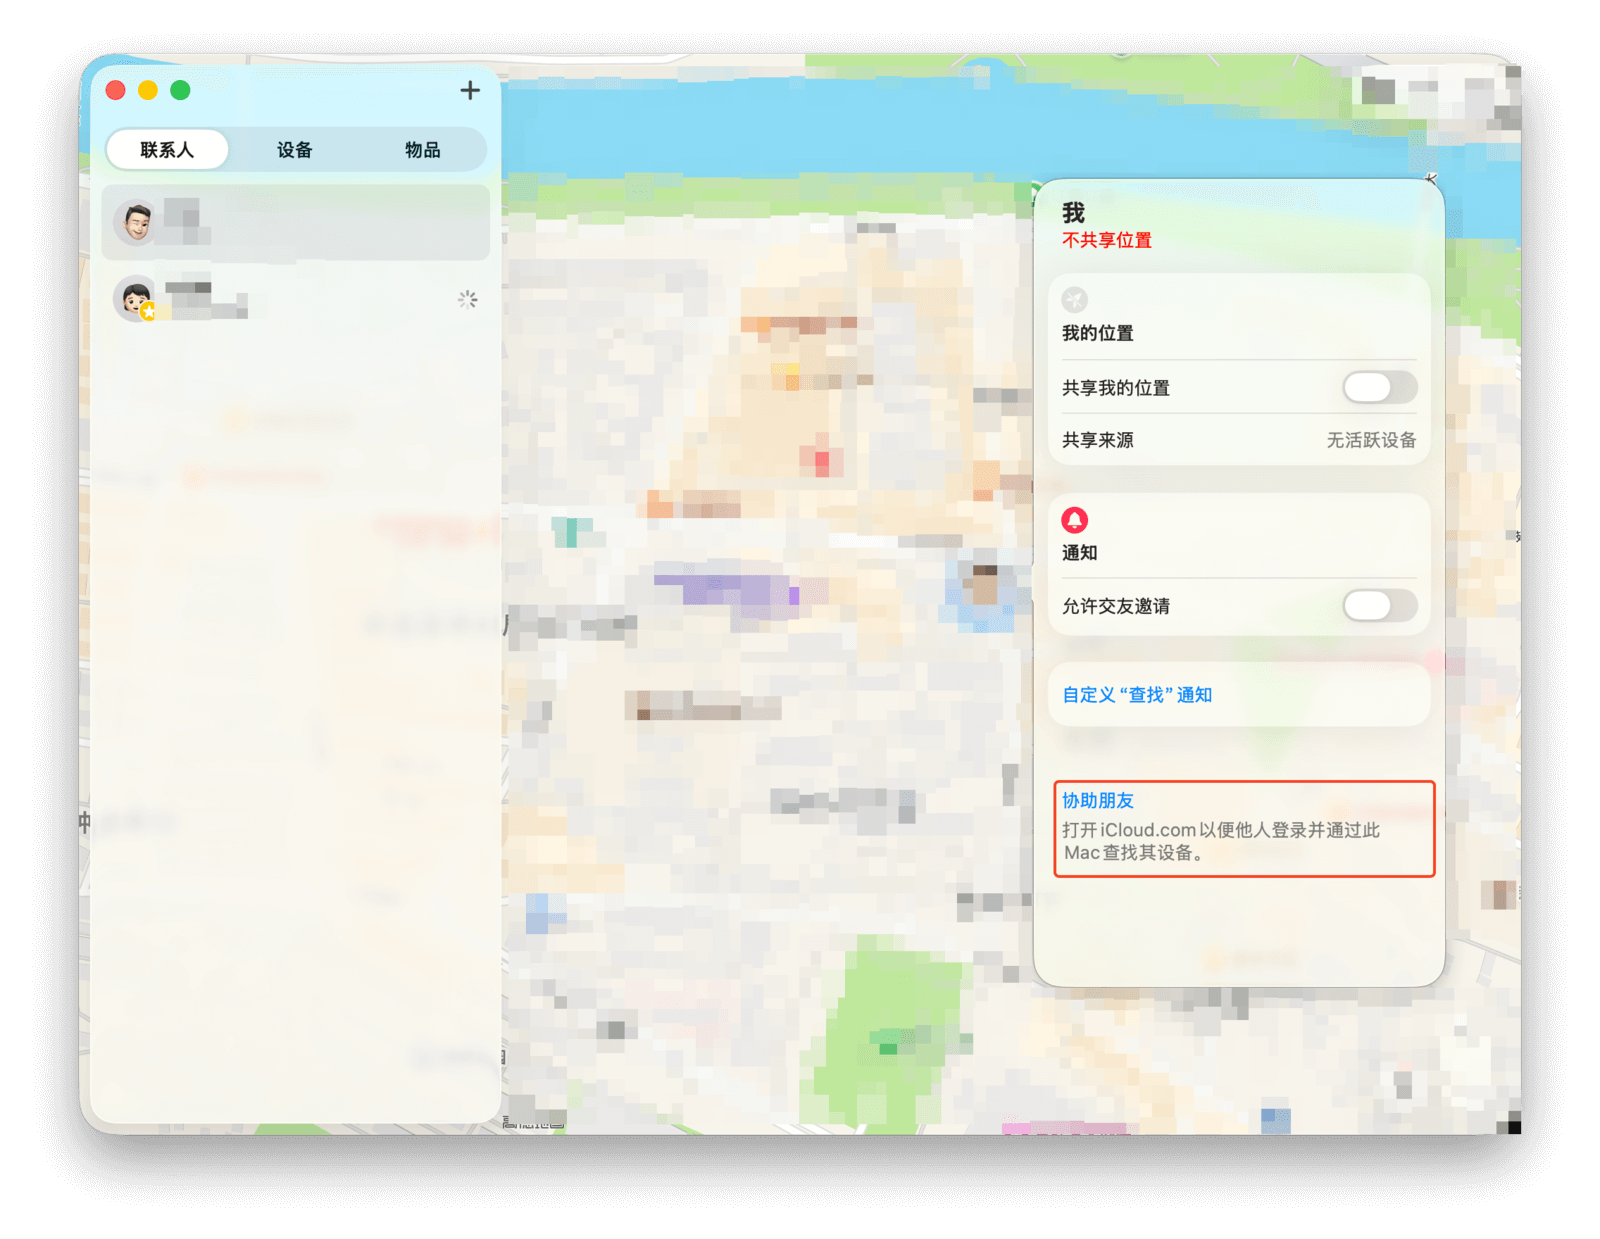
Task: Click the 协助朋友 link
Action: 1098,801
